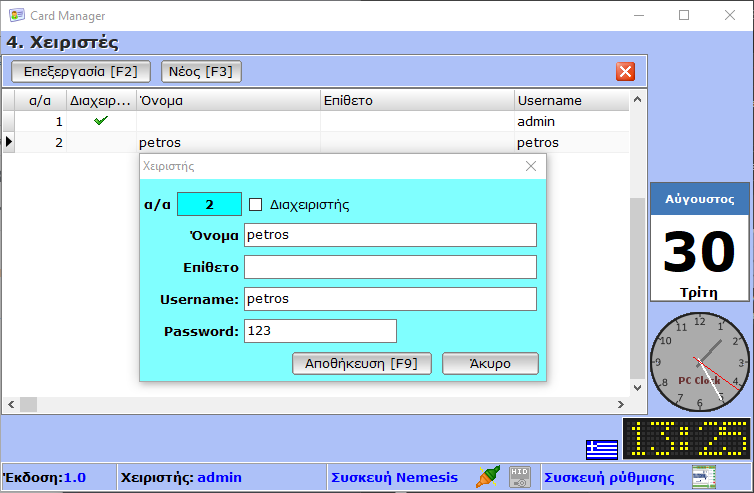The width and height of the screenshot is (754, 493).
Task: Click the digital LED time display
Action: 686,439
